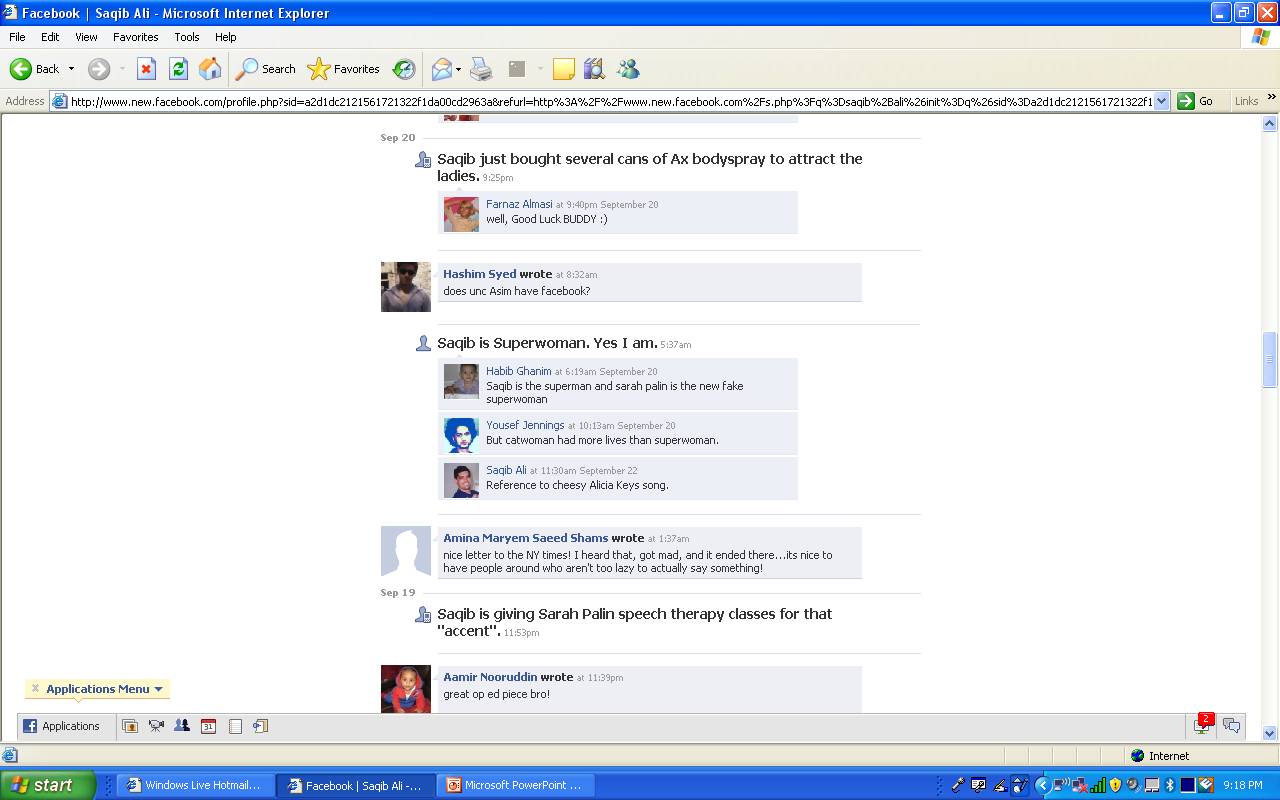1280x800 pixels.
Task: Open Hashim Syed's profile link
Action: click(480, 274)
